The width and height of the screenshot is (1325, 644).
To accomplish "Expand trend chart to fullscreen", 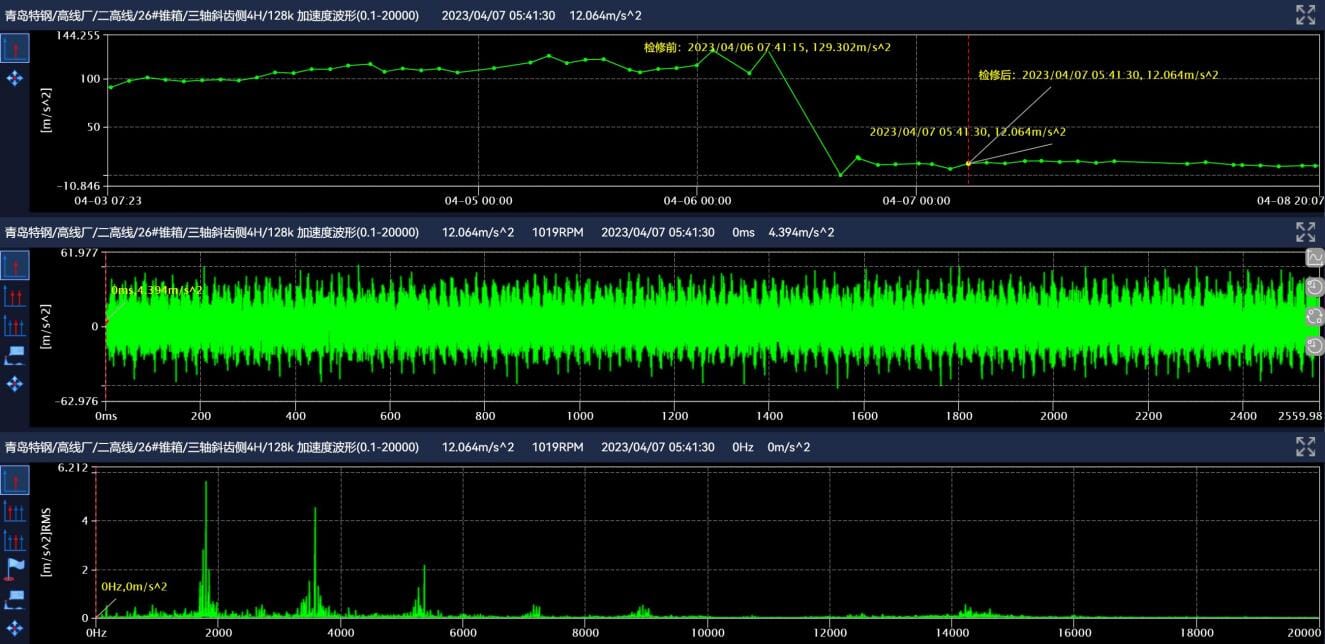I will point(1305,15).
